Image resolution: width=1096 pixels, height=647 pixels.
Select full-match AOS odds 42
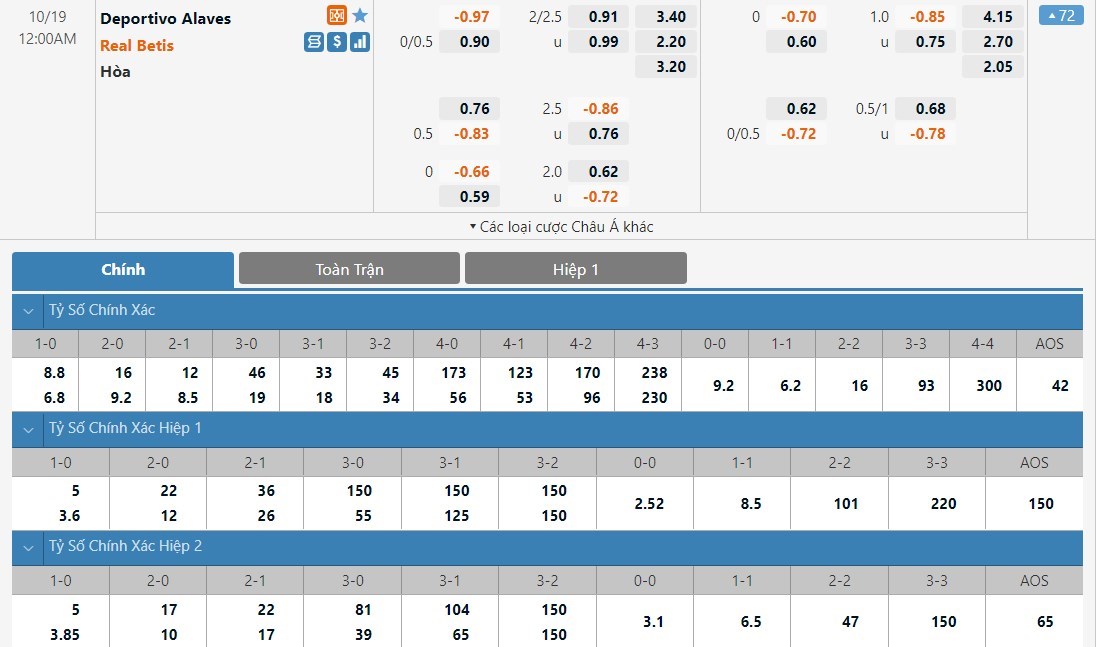pos(1049,385)
